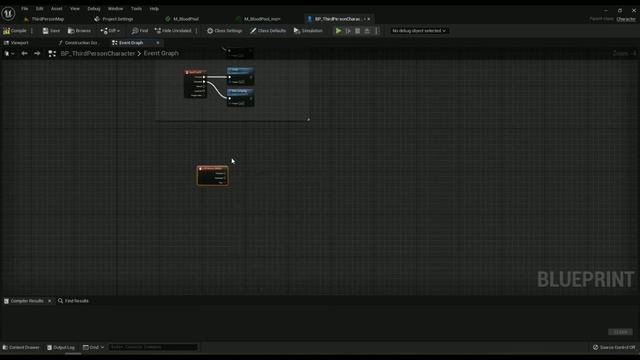Open the Help menu
This screenshot has height=360, width=640.
pyautogui.click(x=154, y=9)
